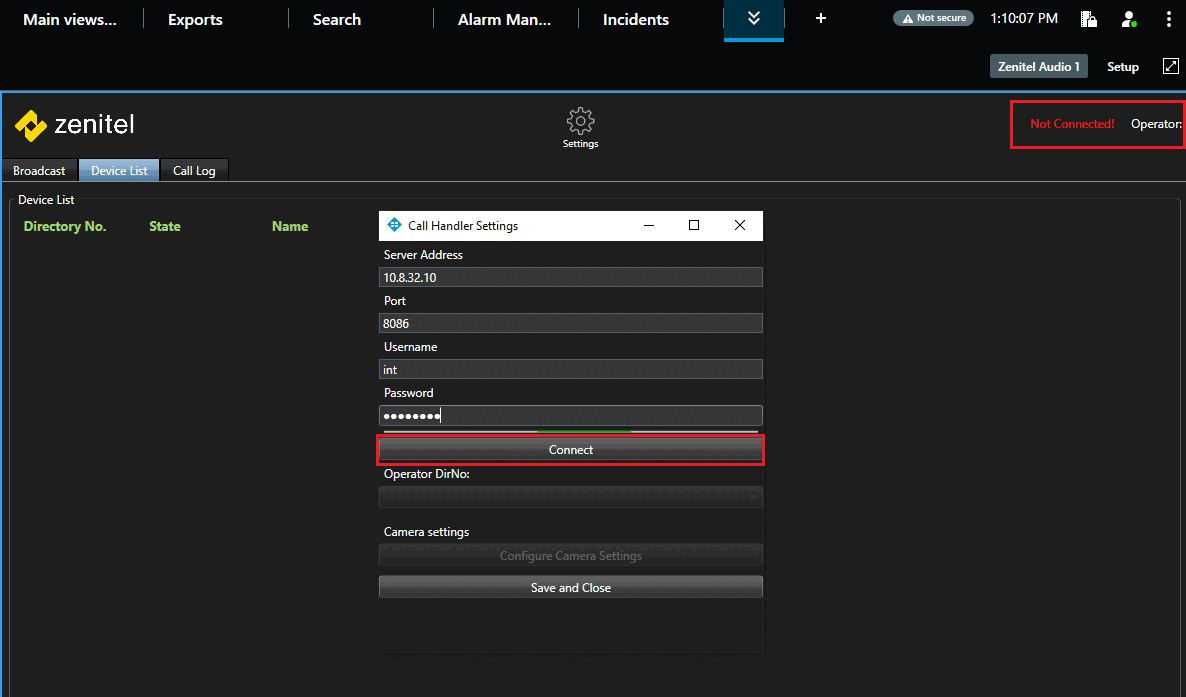The width and height of the screenshot is (1186, 697).
Task: Switch to the Broadcast tab
Action: click(x=39, y=171)
